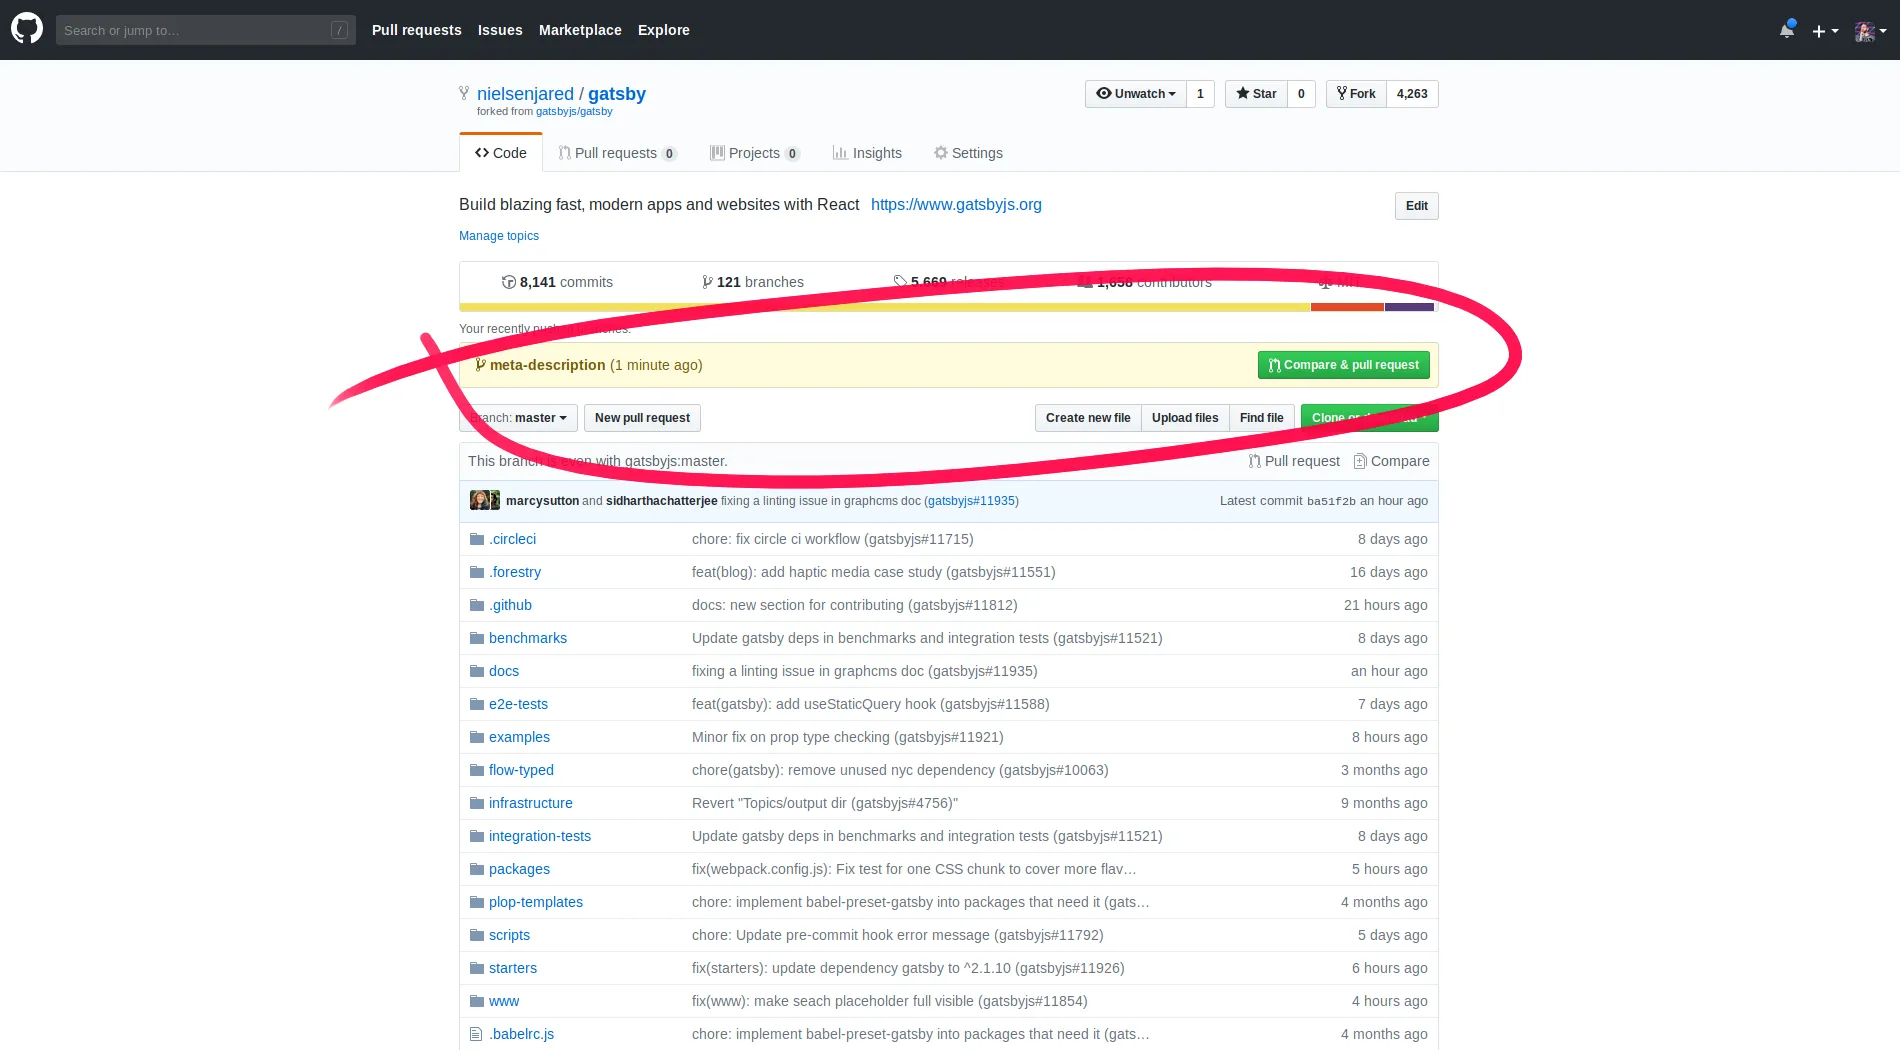Image resolution: width=1900 pixels, height=1050 pixels.
Task: Click Pull request in branch info bar
Action: point(1294,461)
